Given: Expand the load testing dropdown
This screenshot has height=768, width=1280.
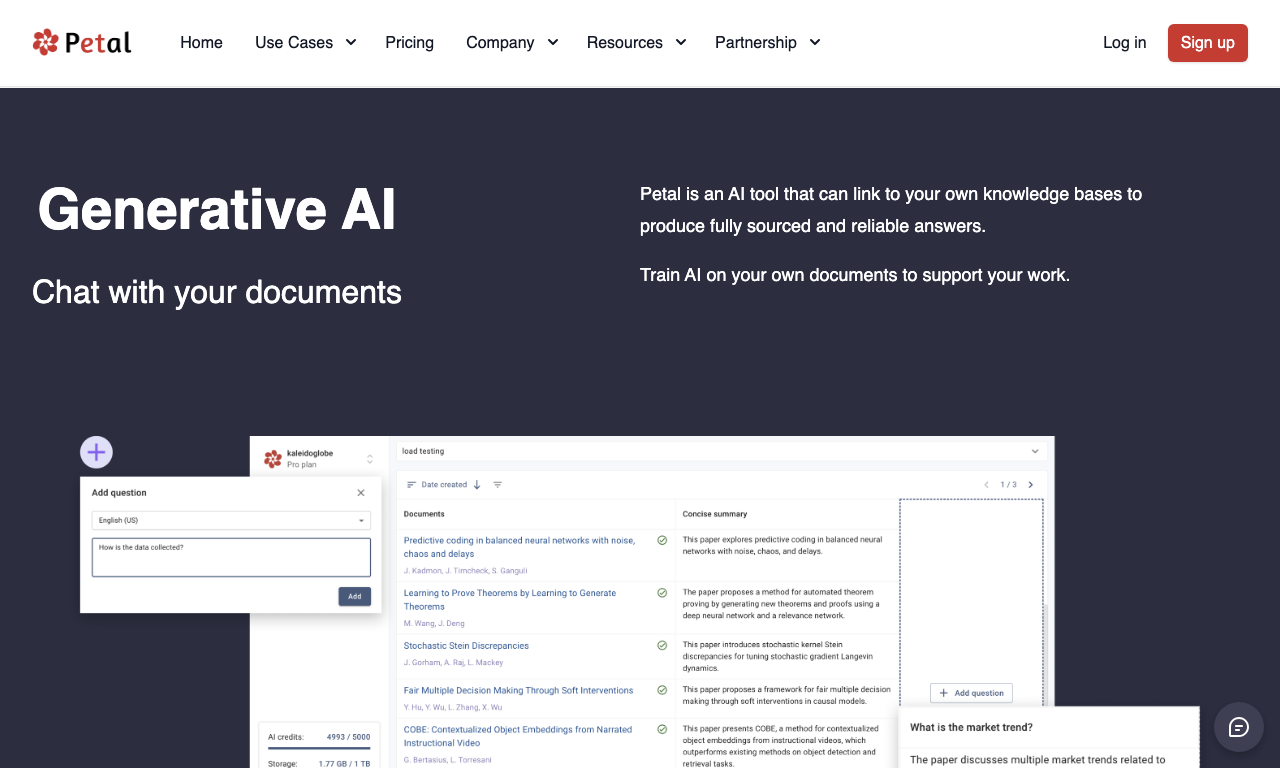Looking at the screenshot, I should click(721, 451).
